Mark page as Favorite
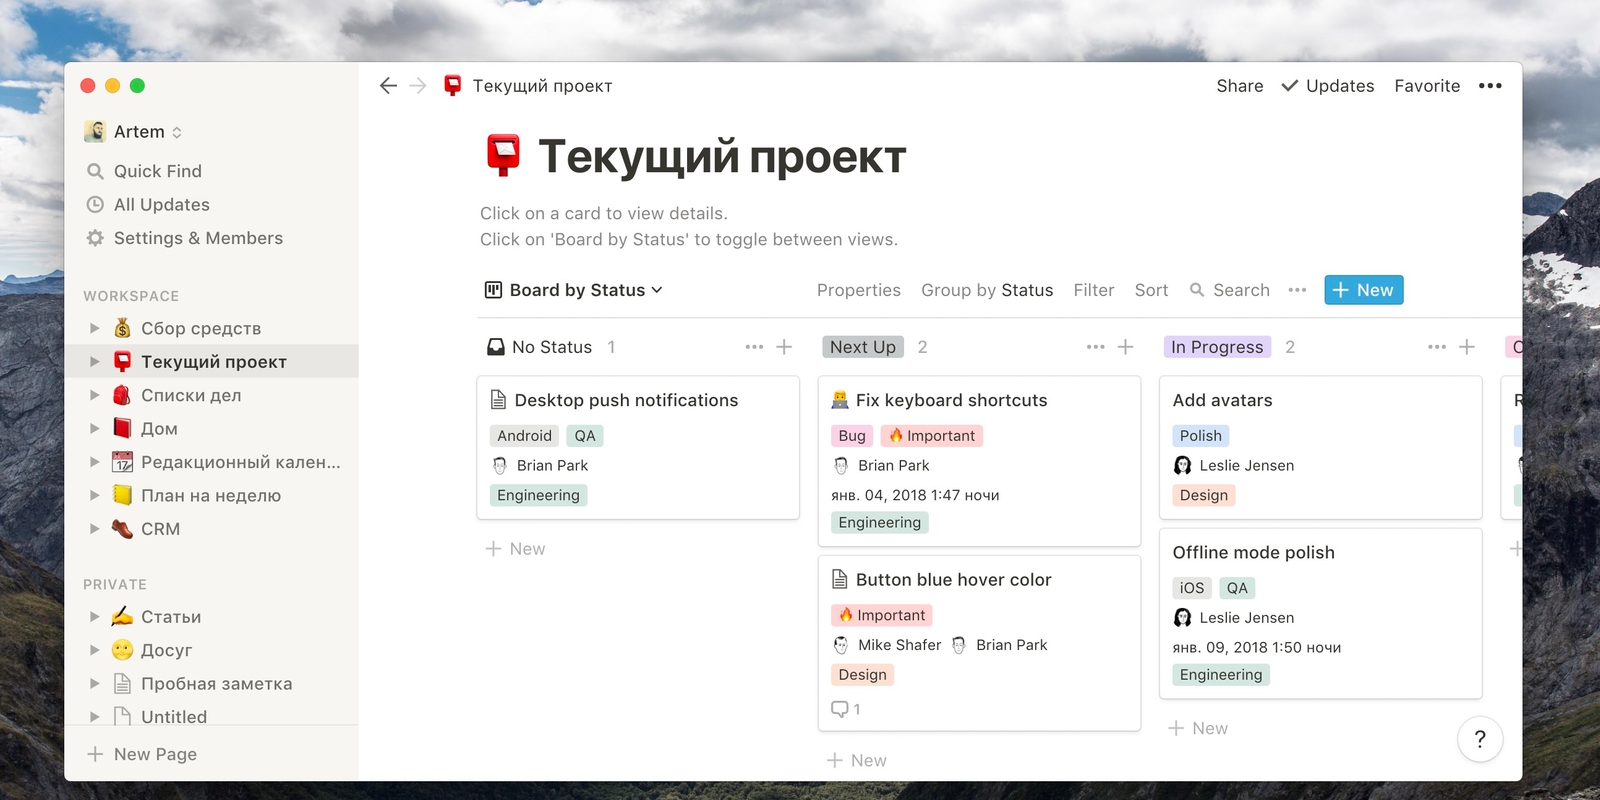1600x800 pixels. [x=1427, y=86]
